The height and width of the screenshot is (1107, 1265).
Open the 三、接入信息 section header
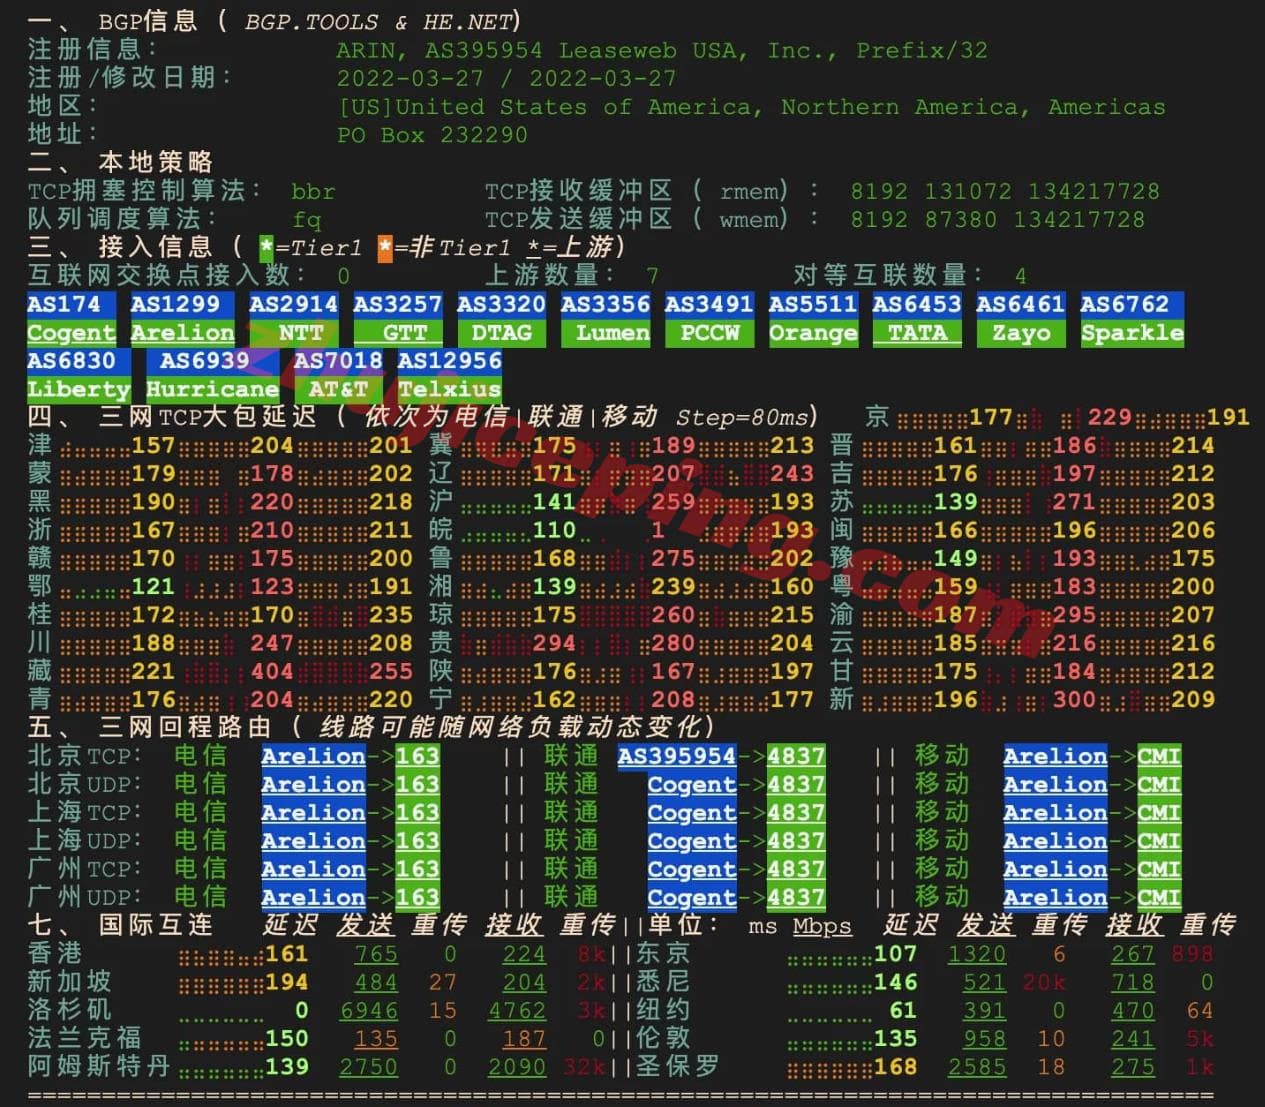pos(155,247)
